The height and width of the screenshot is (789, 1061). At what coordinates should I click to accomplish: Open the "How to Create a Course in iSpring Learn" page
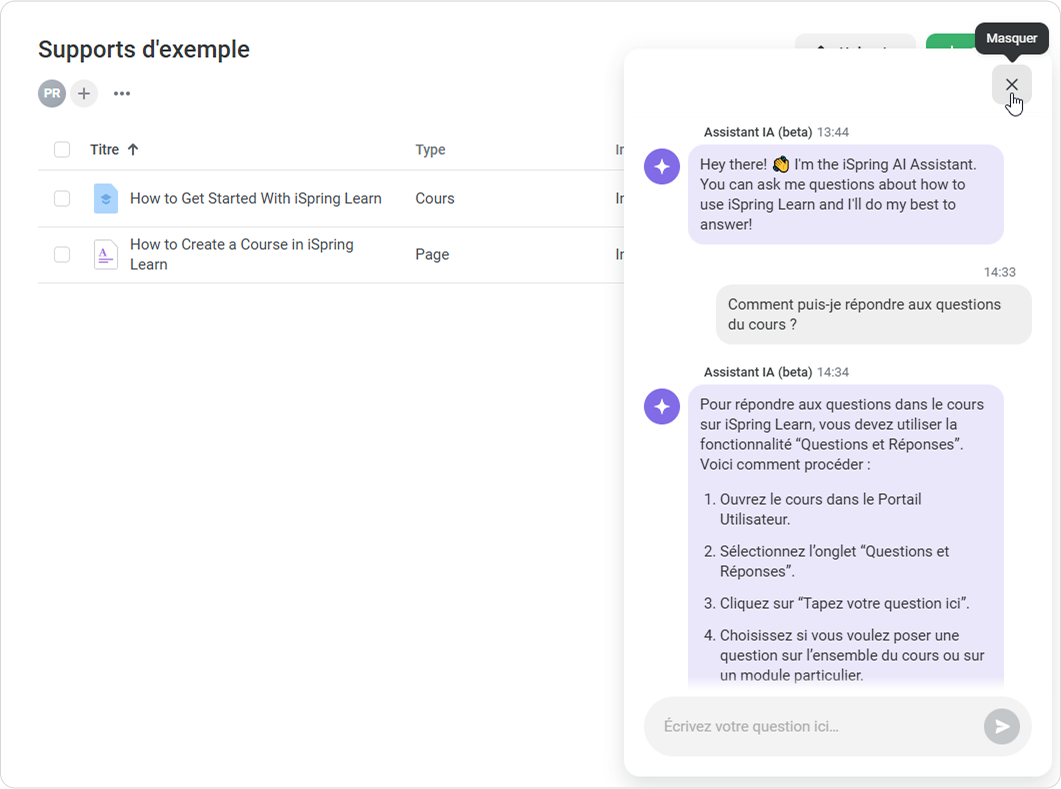pos(240,254)
